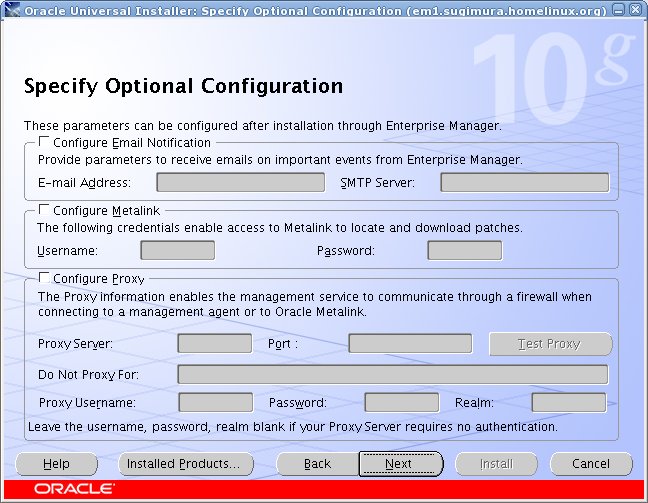Proceed with the Next button

point(401,464)
